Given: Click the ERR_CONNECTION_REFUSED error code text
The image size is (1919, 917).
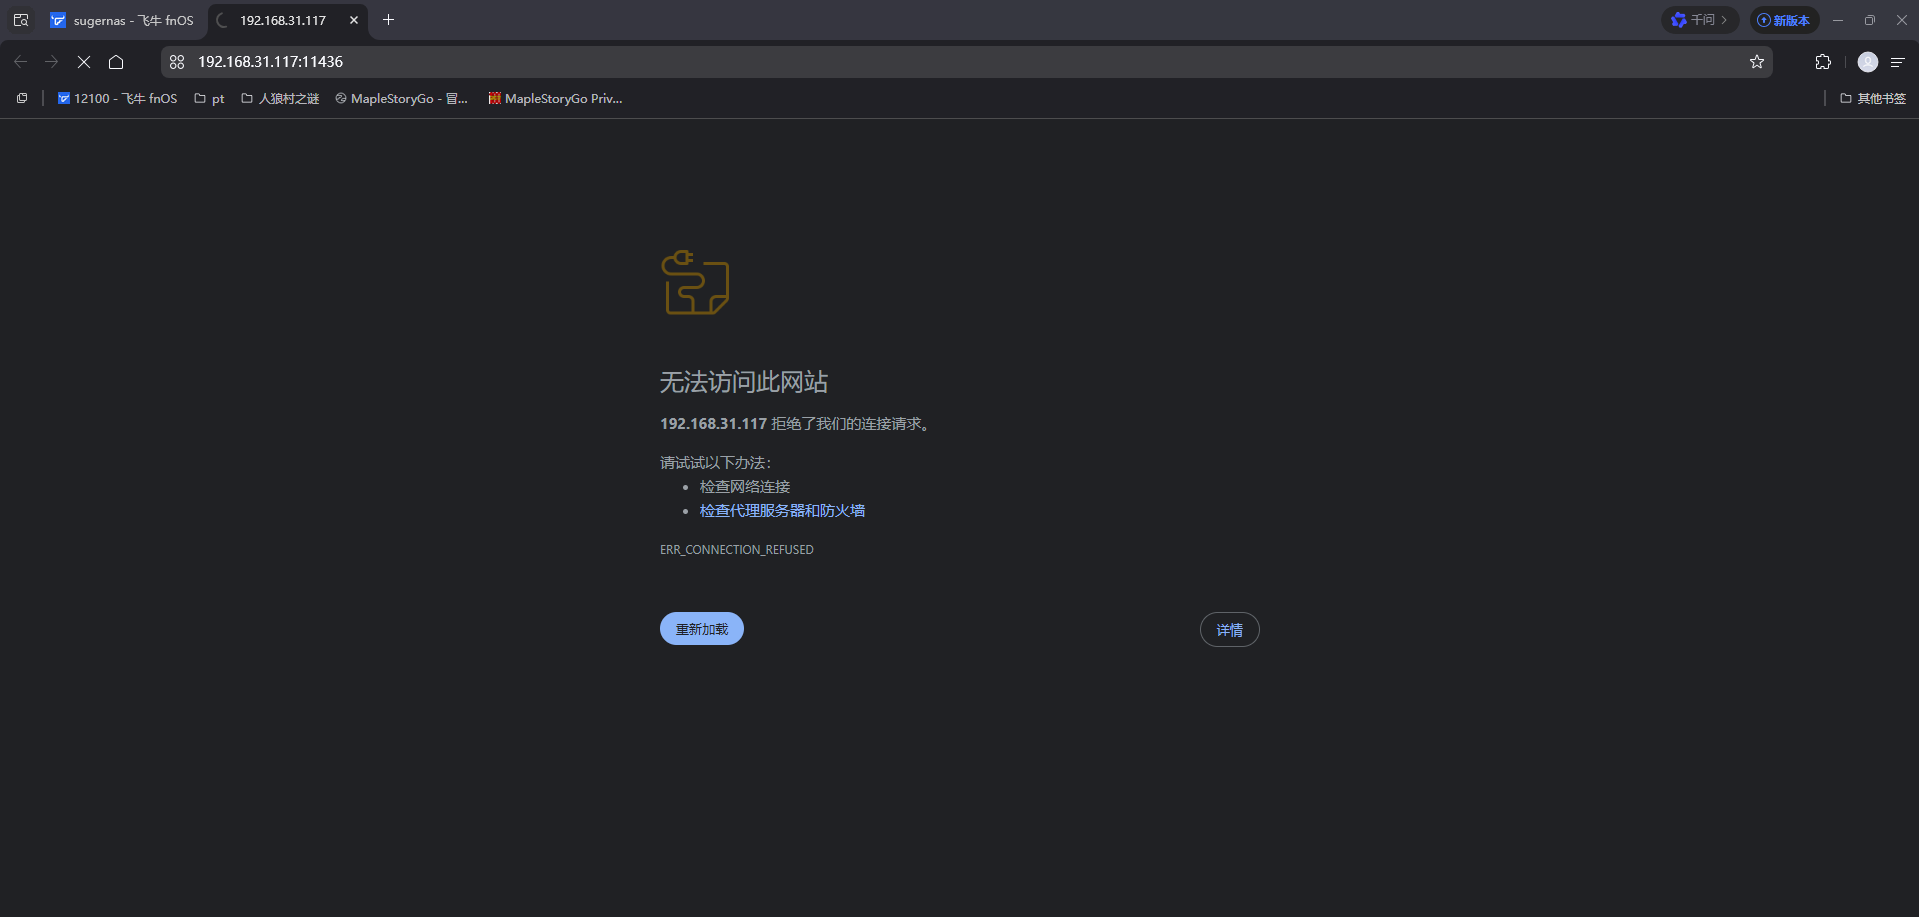Looking at the screenshot, I should pyautogui.click(x=737, y=550).
